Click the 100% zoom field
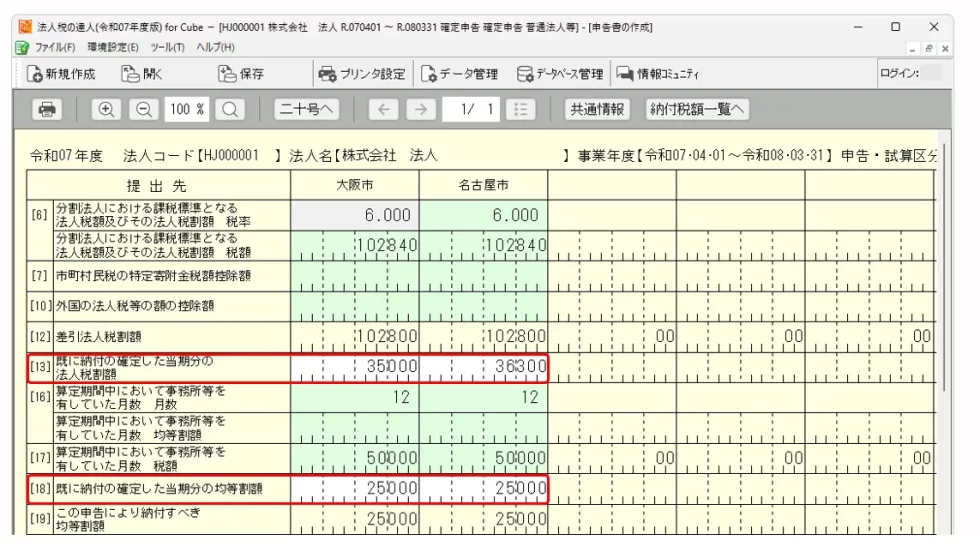 pos(187,109)
